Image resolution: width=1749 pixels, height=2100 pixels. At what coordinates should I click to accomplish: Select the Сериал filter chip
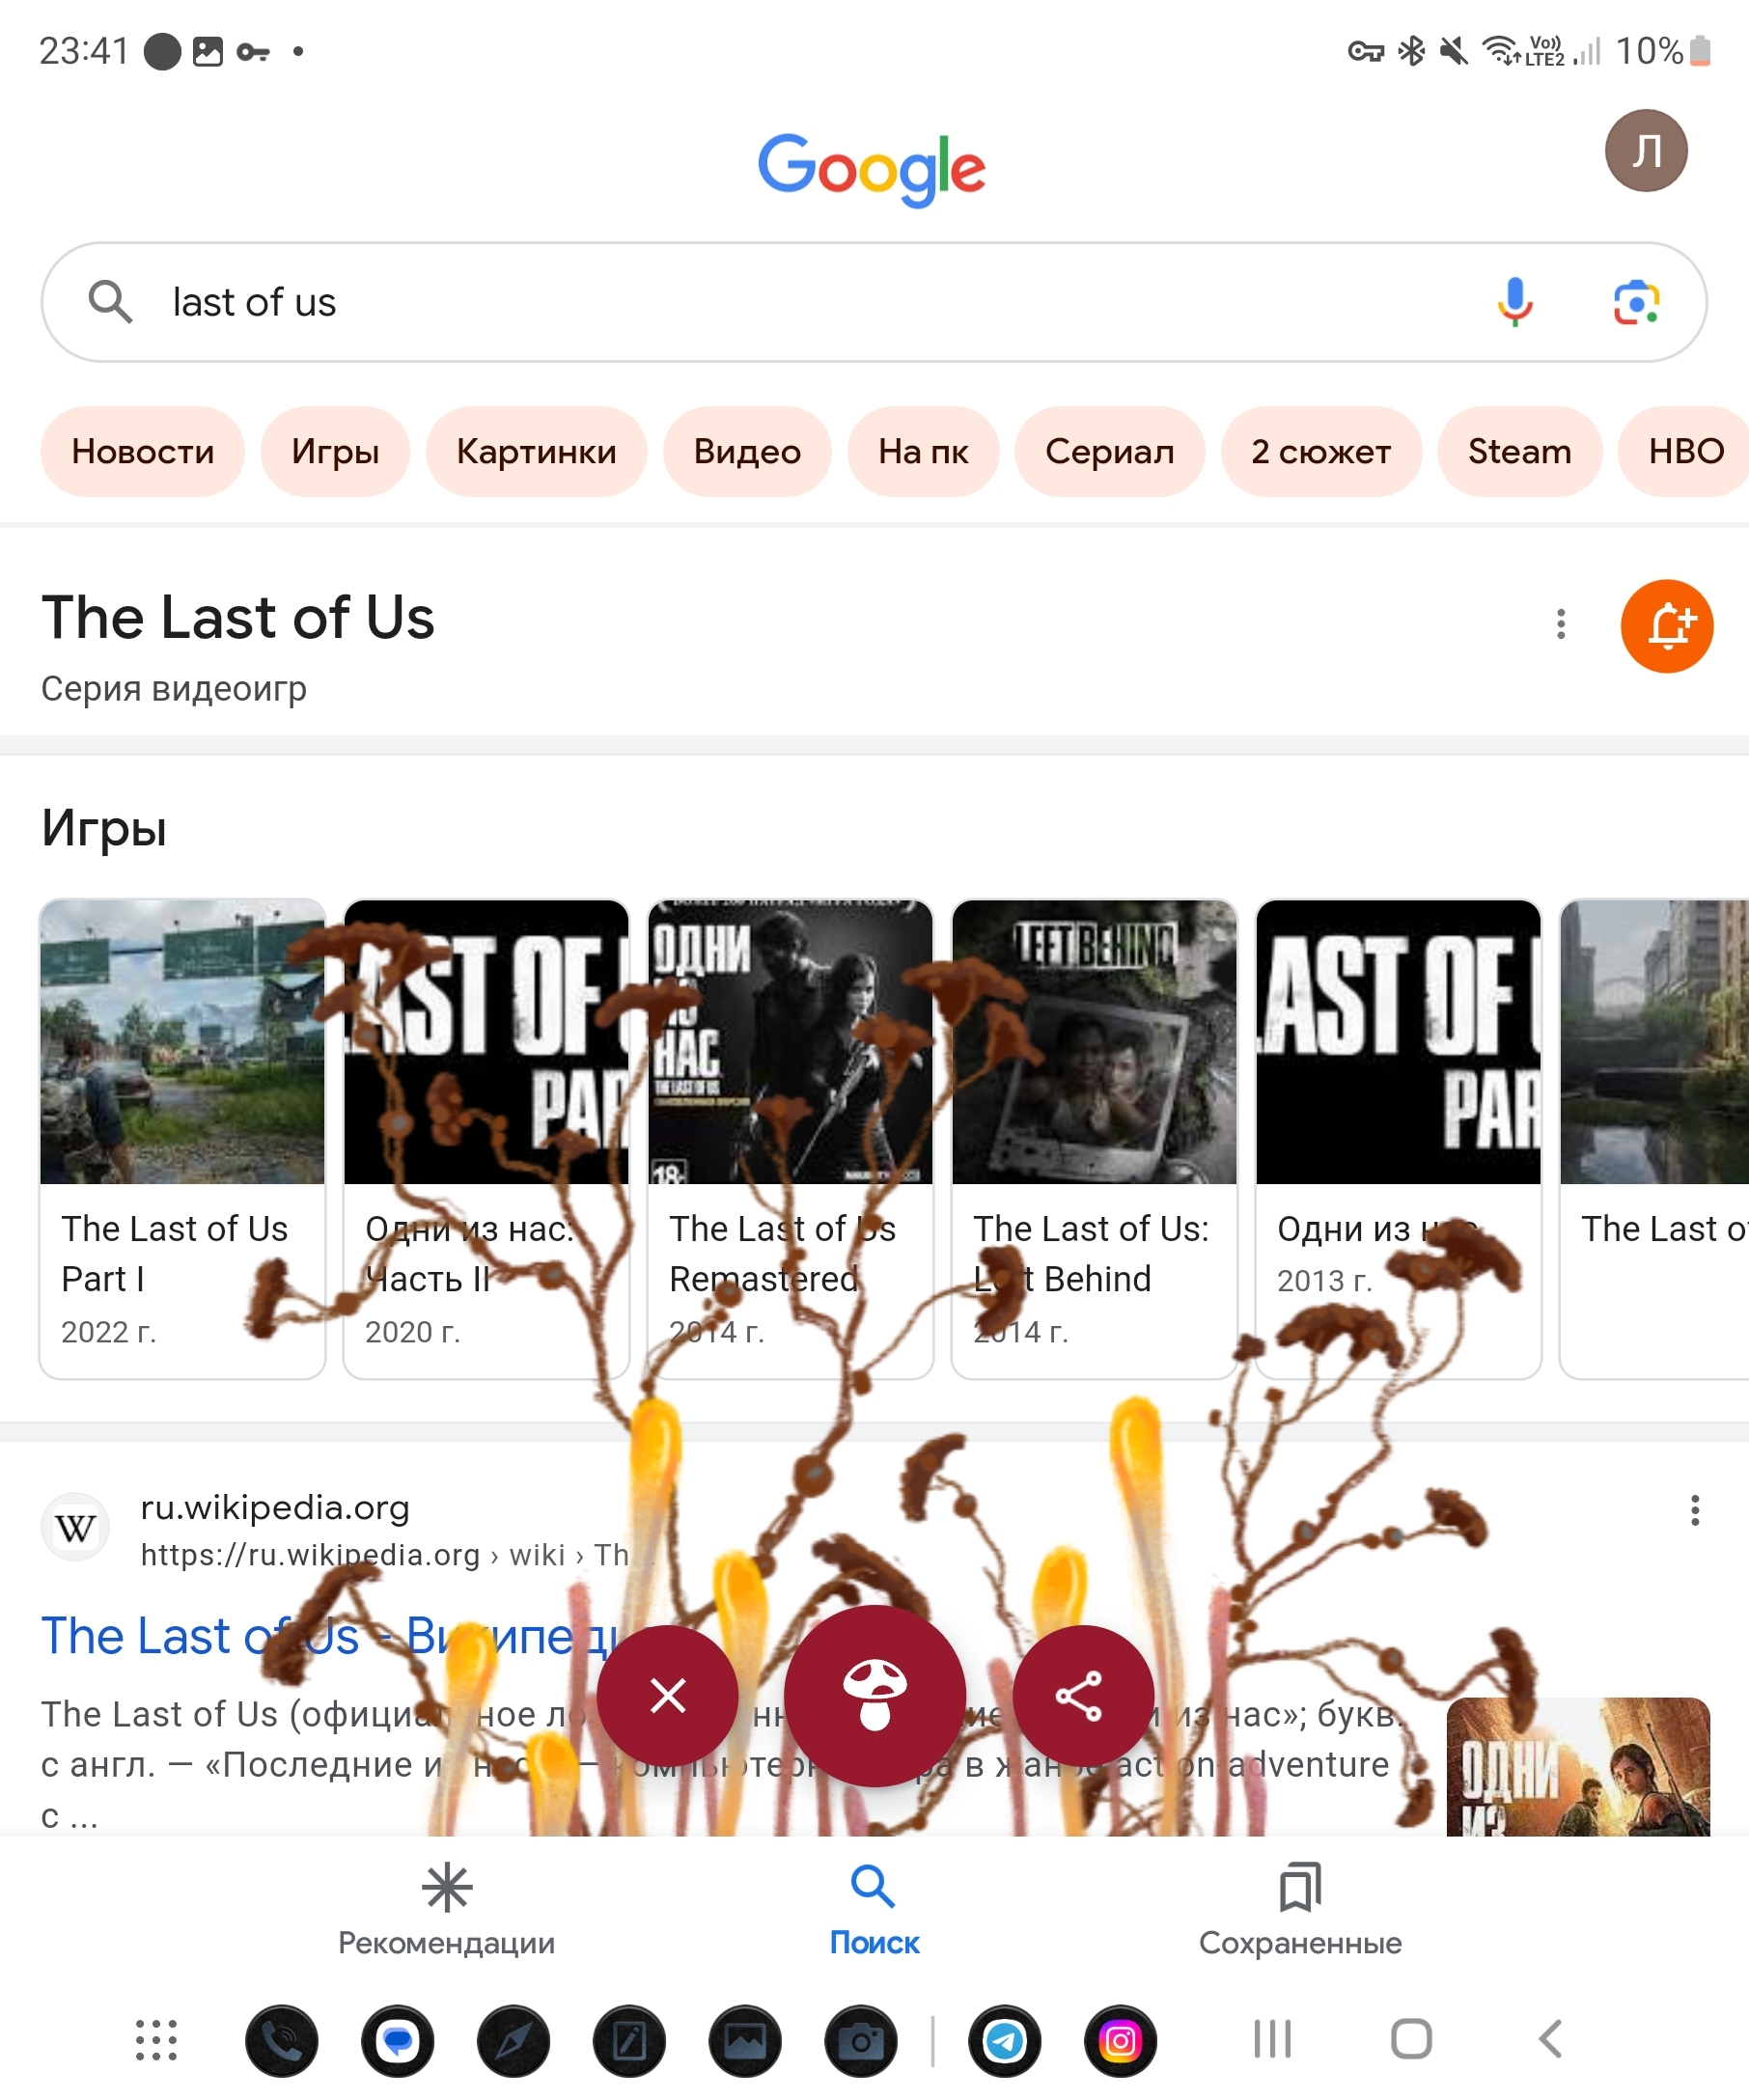click(1109, 451)
